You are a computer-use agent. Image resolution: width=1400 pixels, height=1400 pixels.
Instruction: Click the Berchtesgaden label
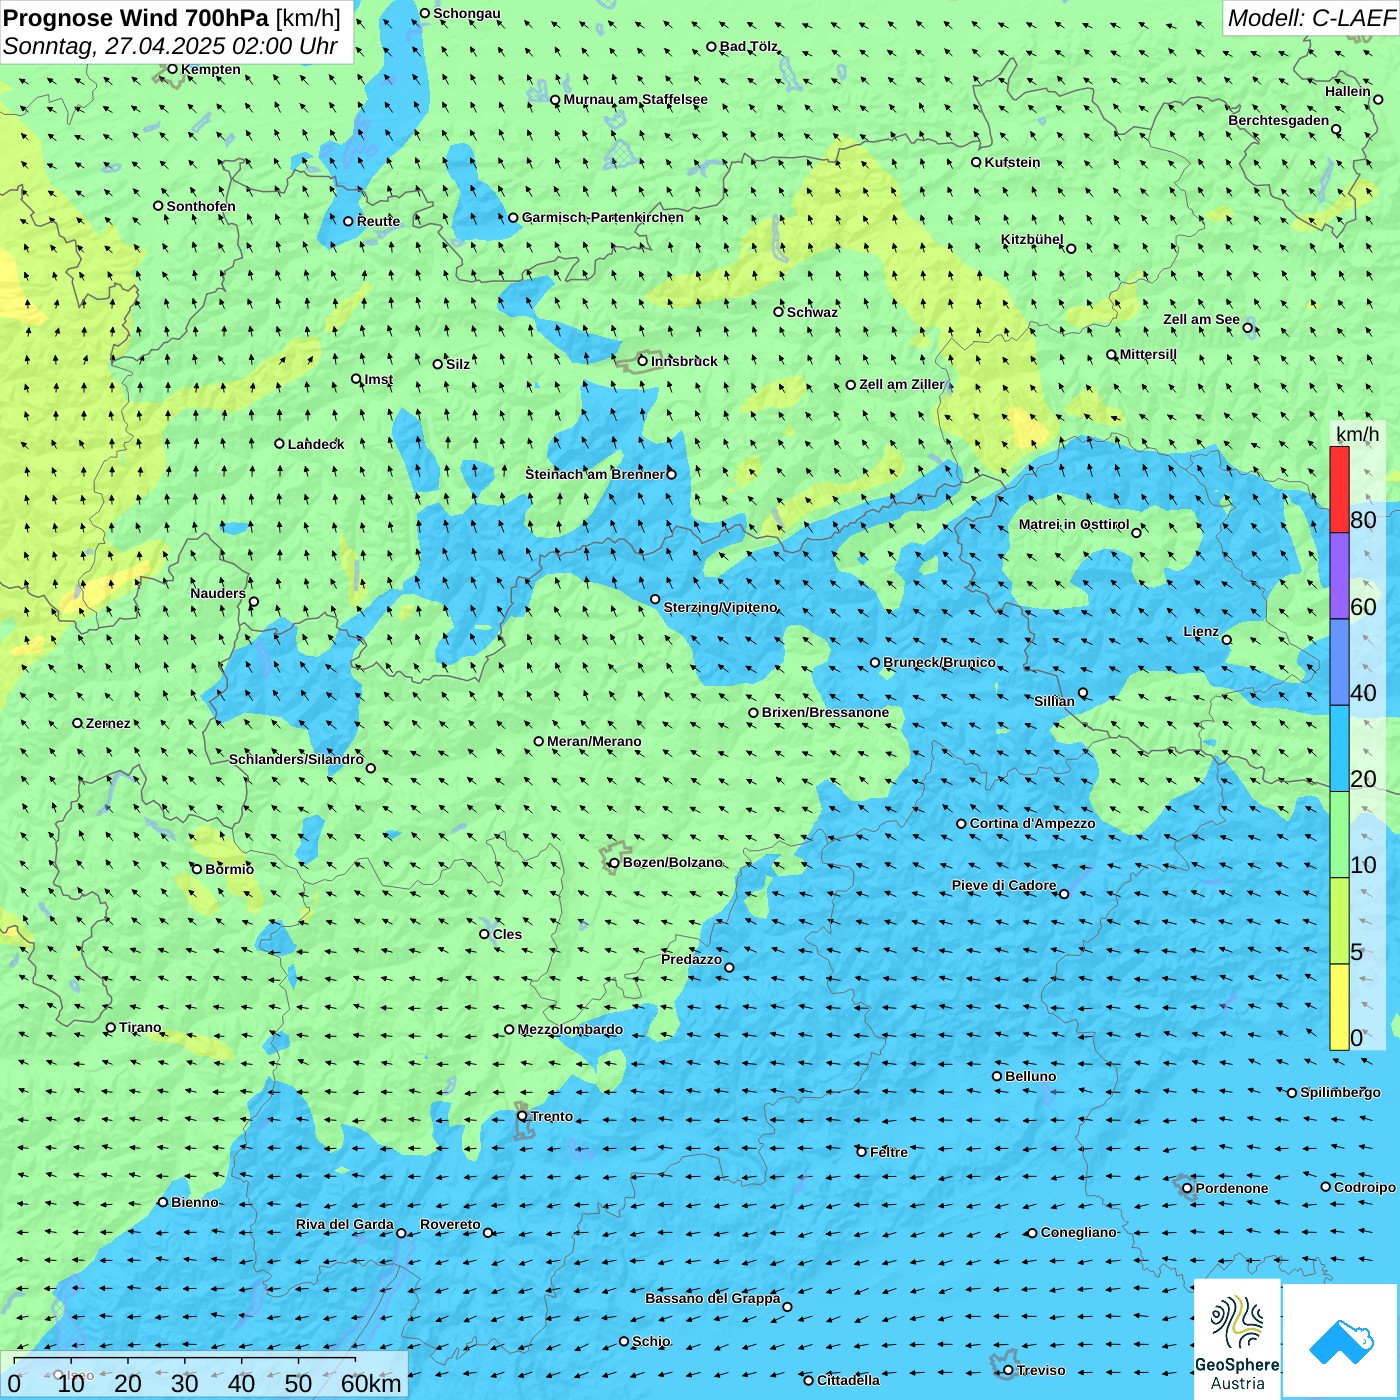click(1278, 120)
